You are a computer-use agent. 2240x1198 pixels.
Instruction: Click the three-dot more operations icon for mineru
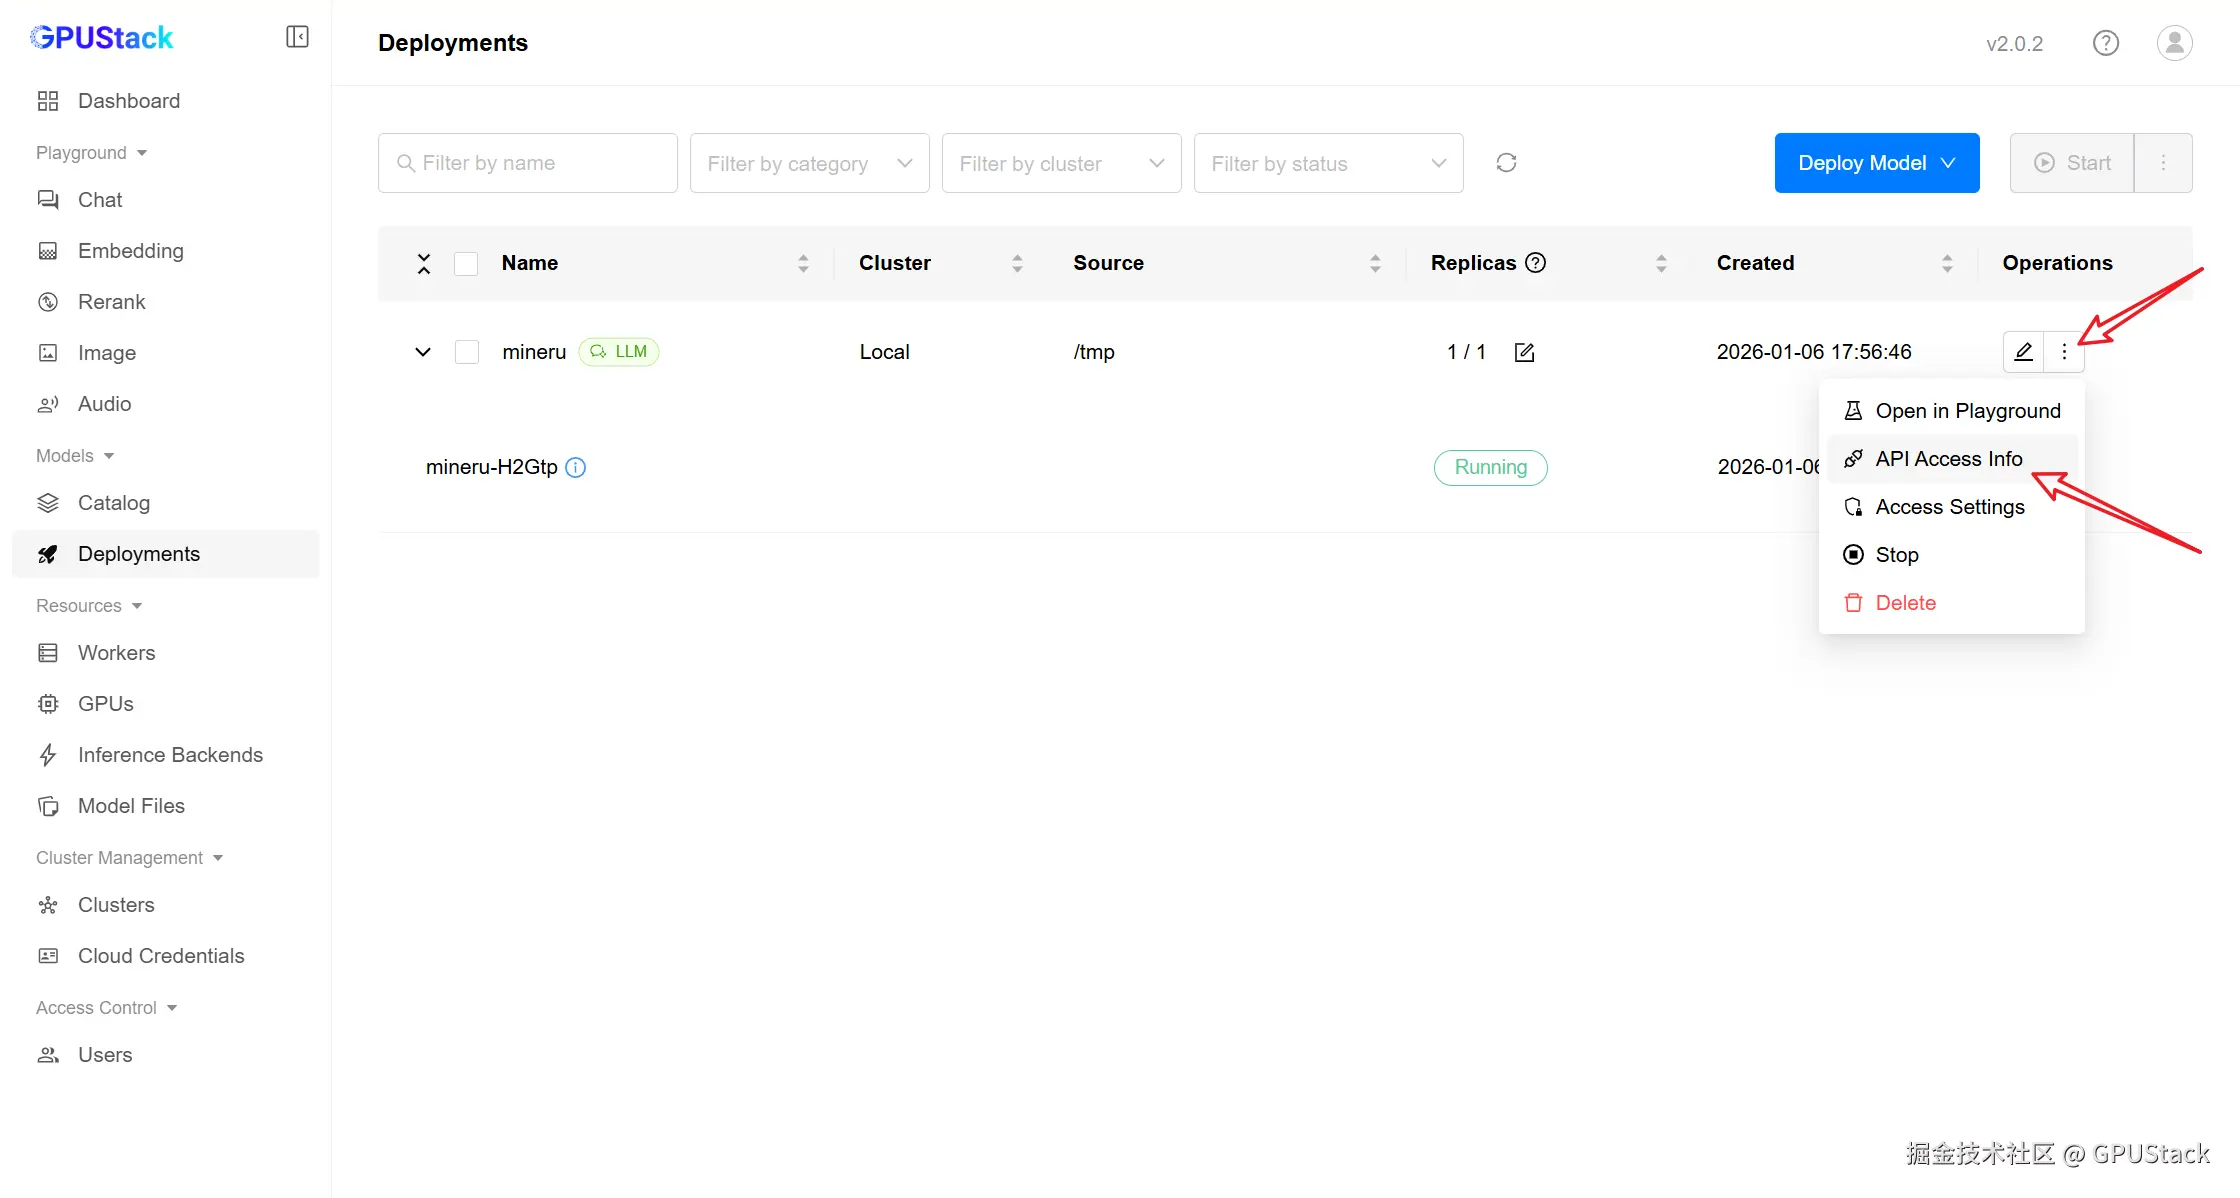[x=2064, y=352]
